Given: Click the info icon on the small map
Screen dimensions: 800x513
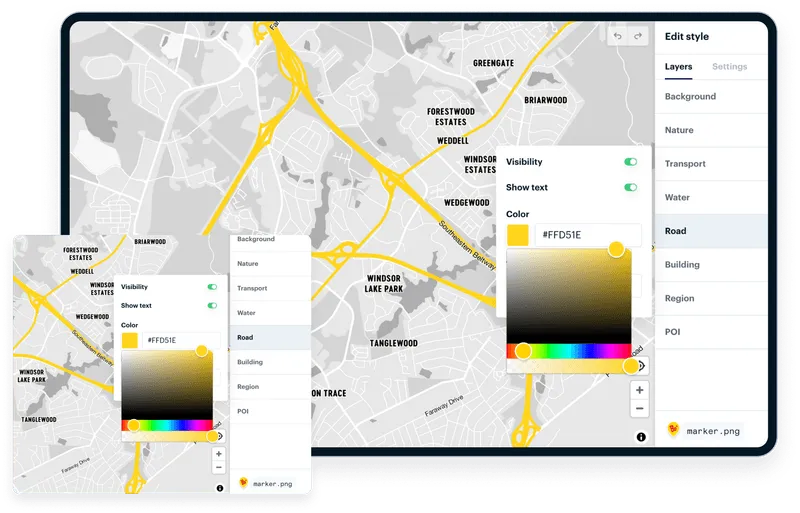Looking at the screenshot, I should [x=219, y=488].
